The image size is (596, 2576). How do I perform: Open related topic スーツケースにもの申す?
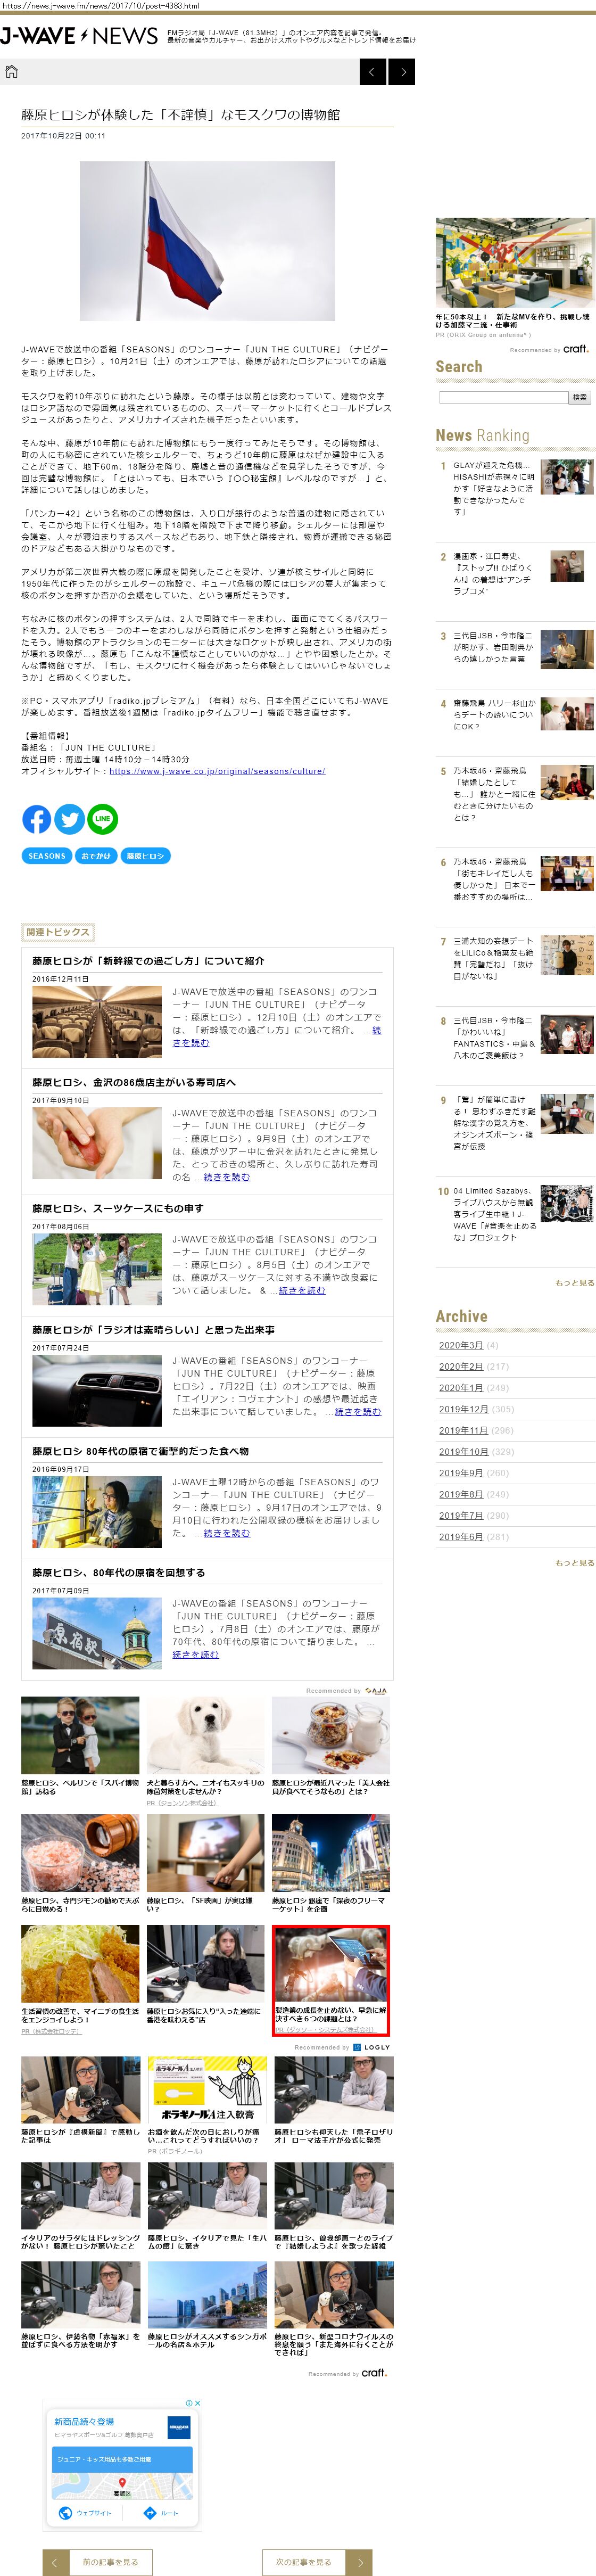pos(118,1208)
